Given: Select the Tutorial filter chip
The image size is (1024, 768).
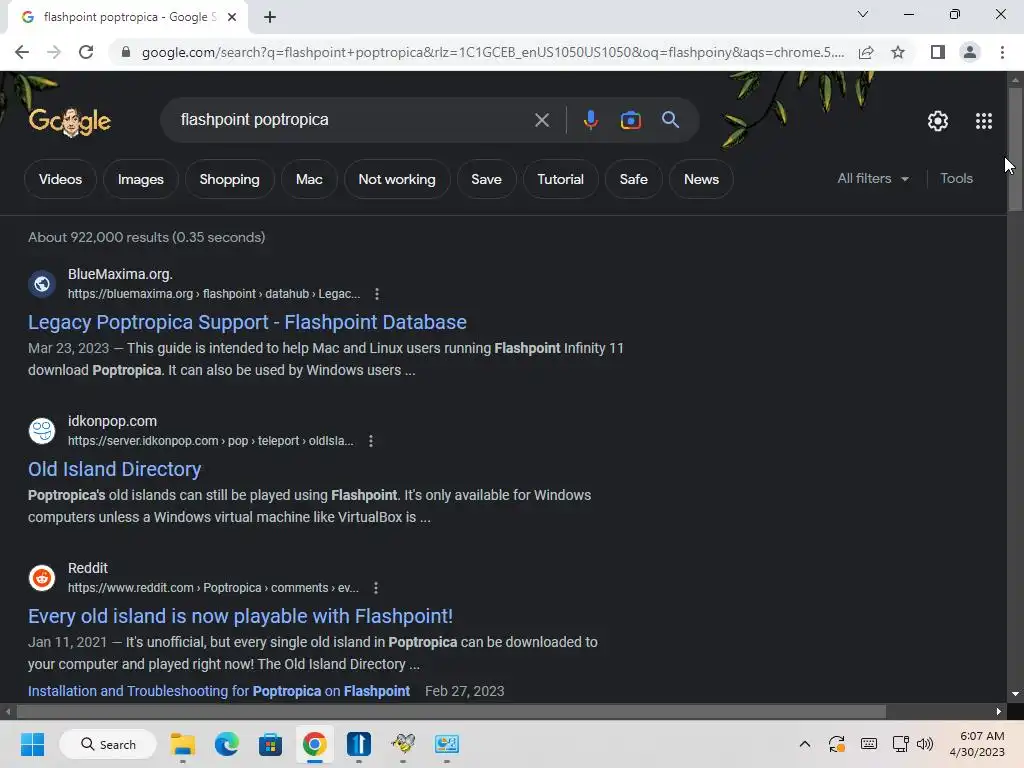Looking at the screenshot, I should 560,179.
